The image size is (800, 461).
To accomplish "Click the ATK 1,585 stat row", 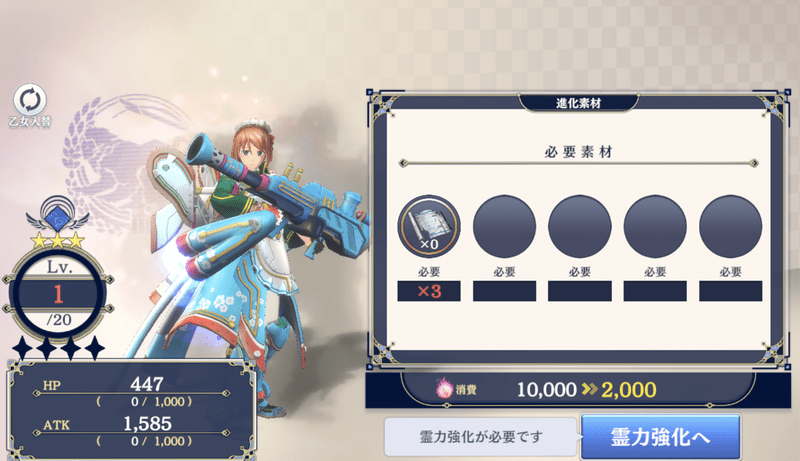I will pyautogui.click(x=133, y=431).
